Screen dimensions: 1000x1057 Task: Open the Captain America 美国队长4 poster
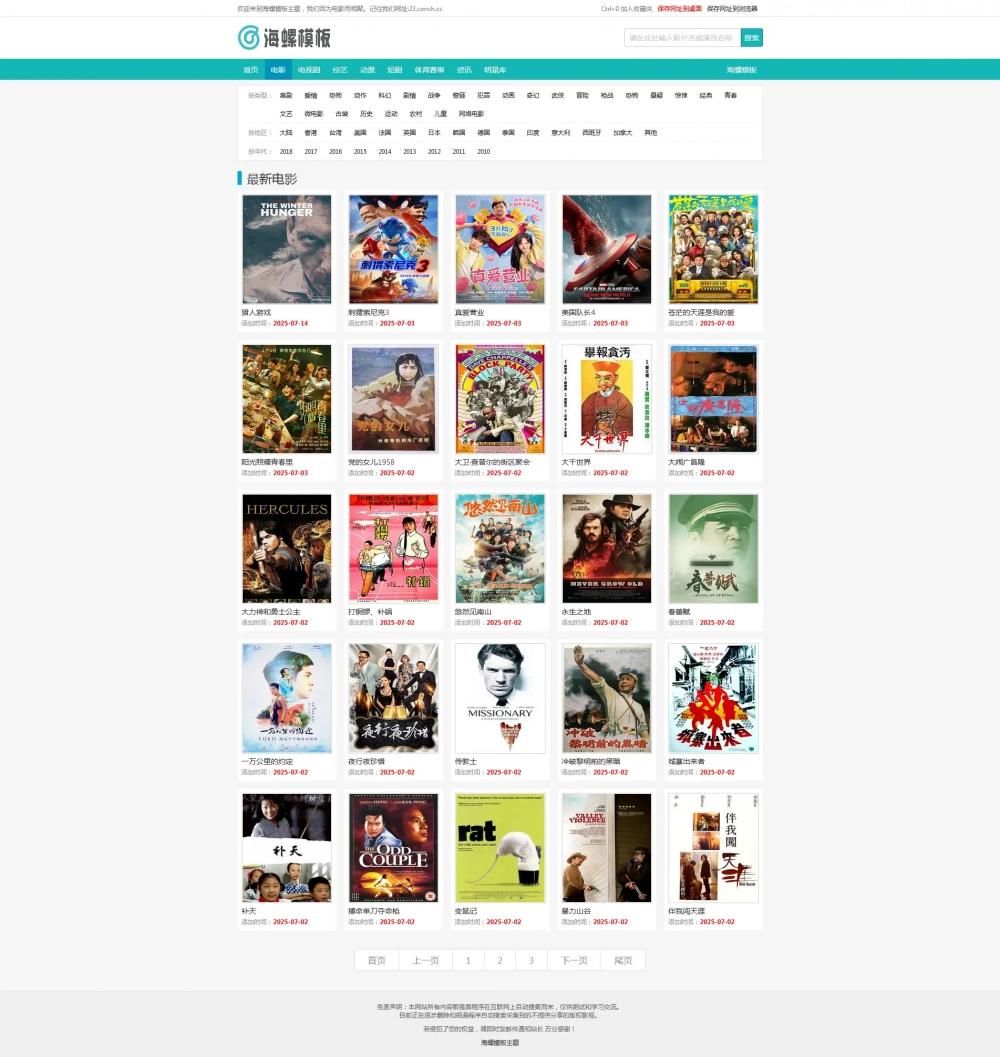coord(607,249)
